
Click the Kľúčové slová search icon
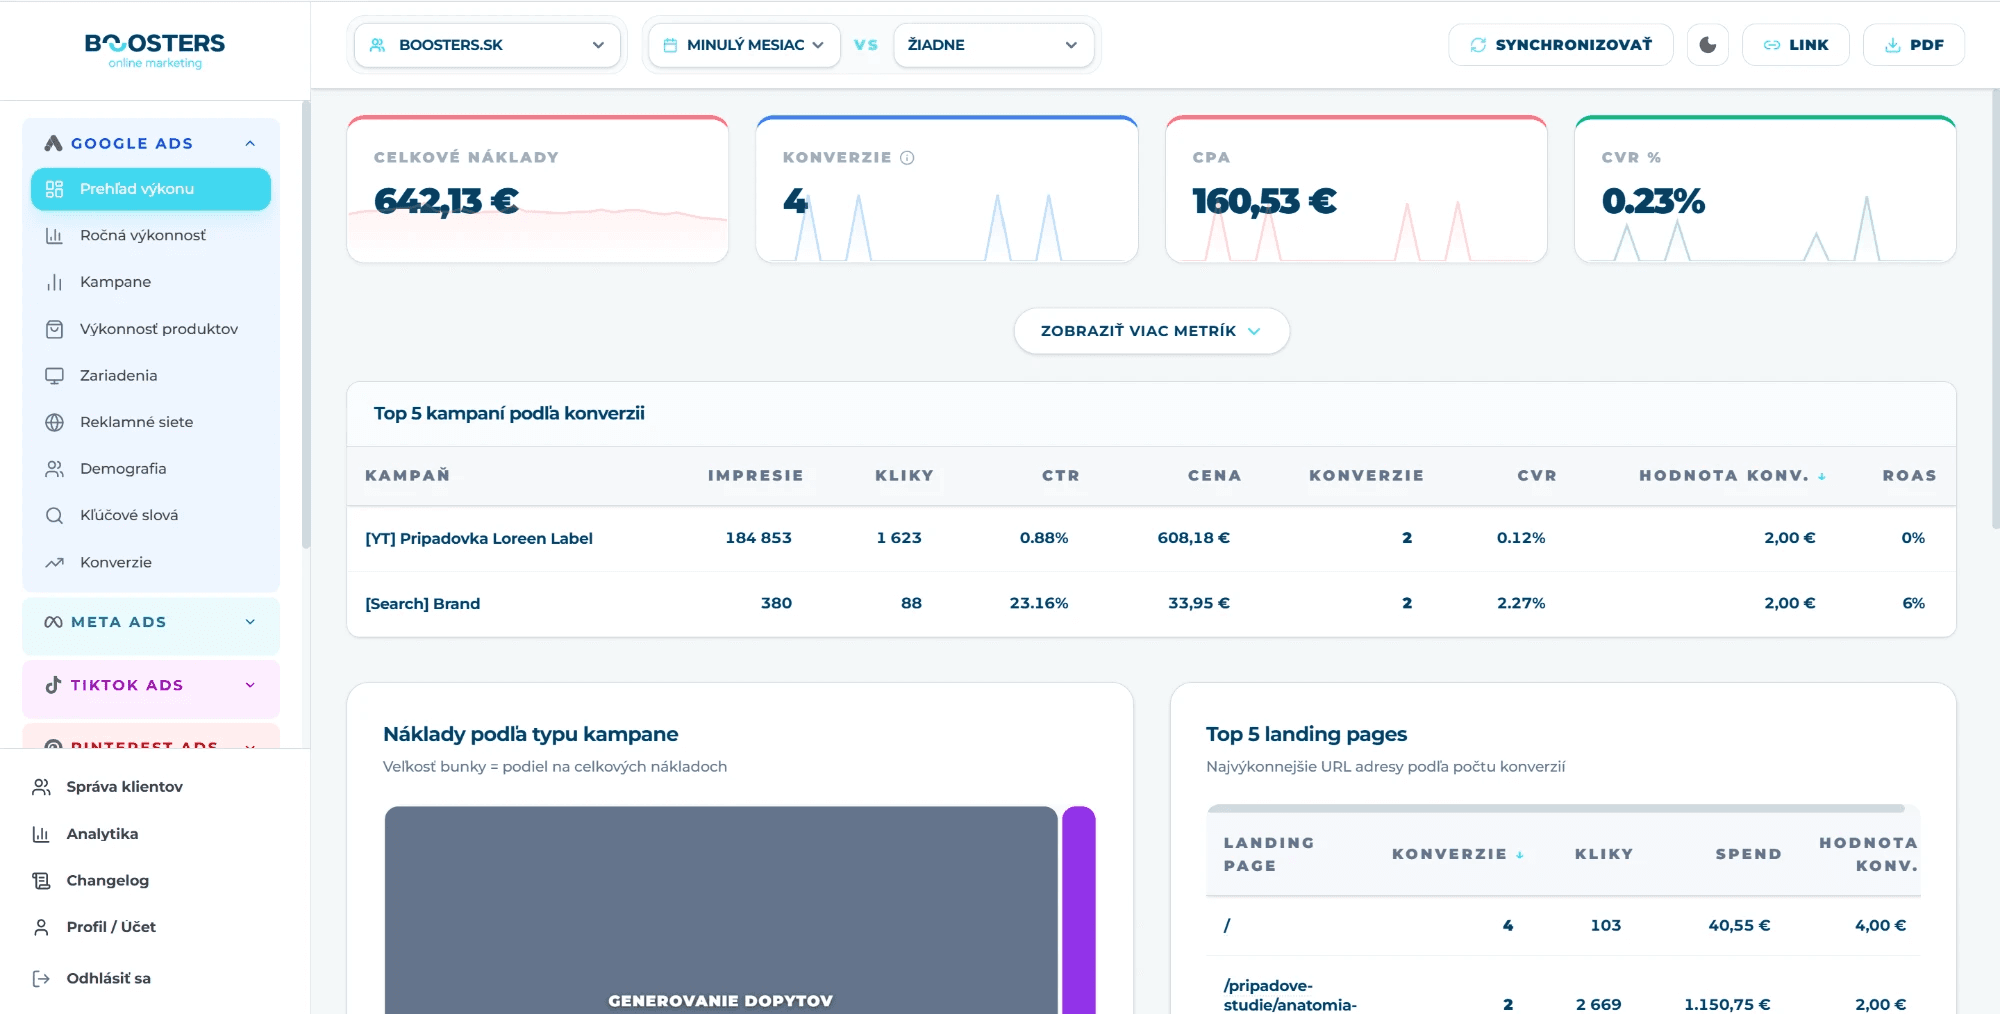[54, 516]
